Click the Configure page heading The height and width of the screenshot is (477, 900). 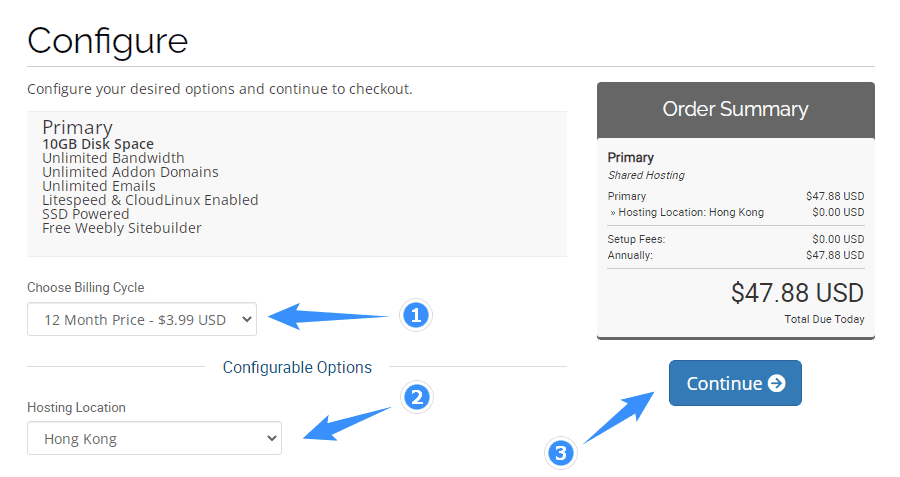click(x=107, y=41)
